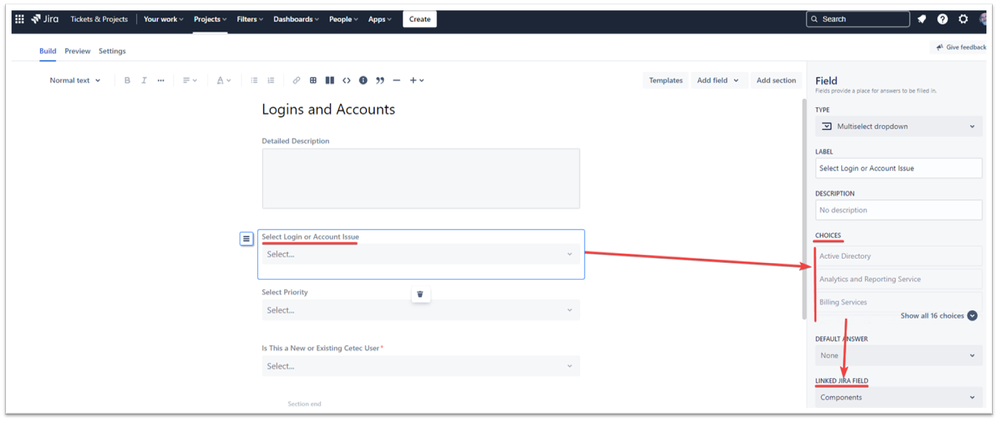
Task: Open text alignment options
Action: coord(190,80)
